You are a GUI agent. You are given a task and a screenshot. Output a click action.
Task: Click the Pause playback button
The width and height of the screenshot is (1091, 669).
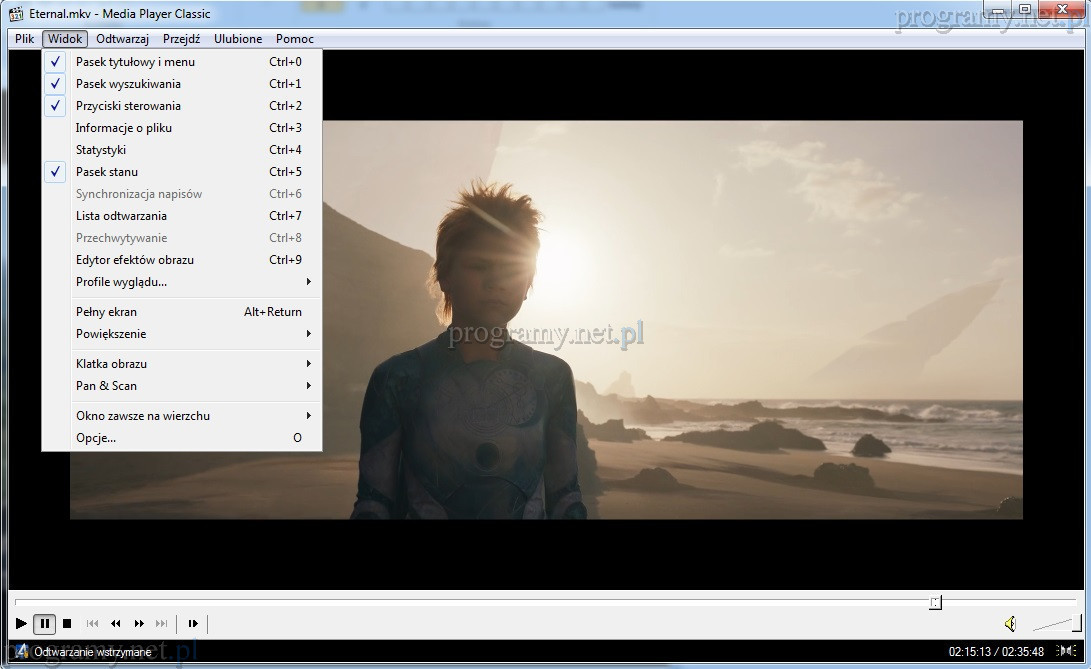[44, 624]
